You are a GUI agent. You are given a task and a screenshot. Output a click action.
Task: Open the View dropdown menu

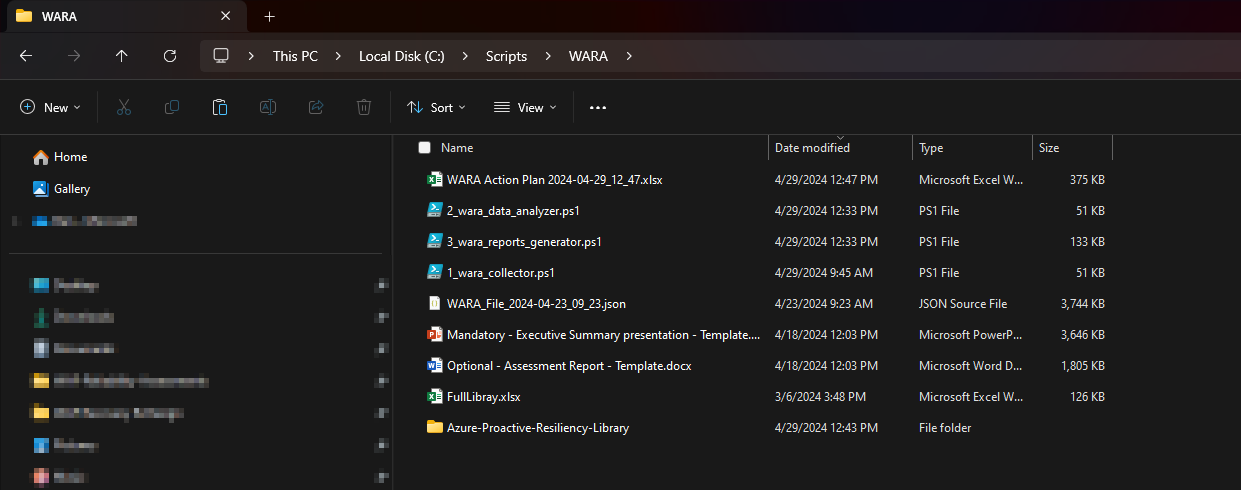pos(523,107)
